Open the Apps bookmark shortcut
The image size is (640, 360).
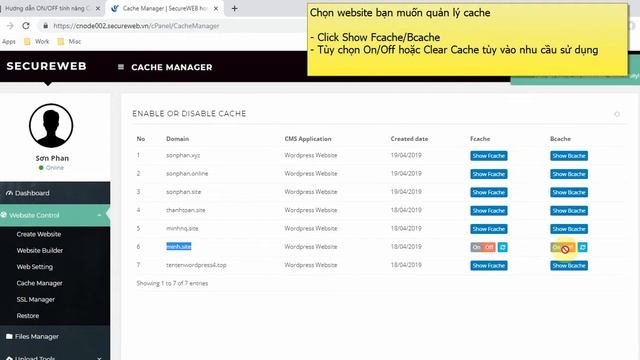tap(9, 42)
